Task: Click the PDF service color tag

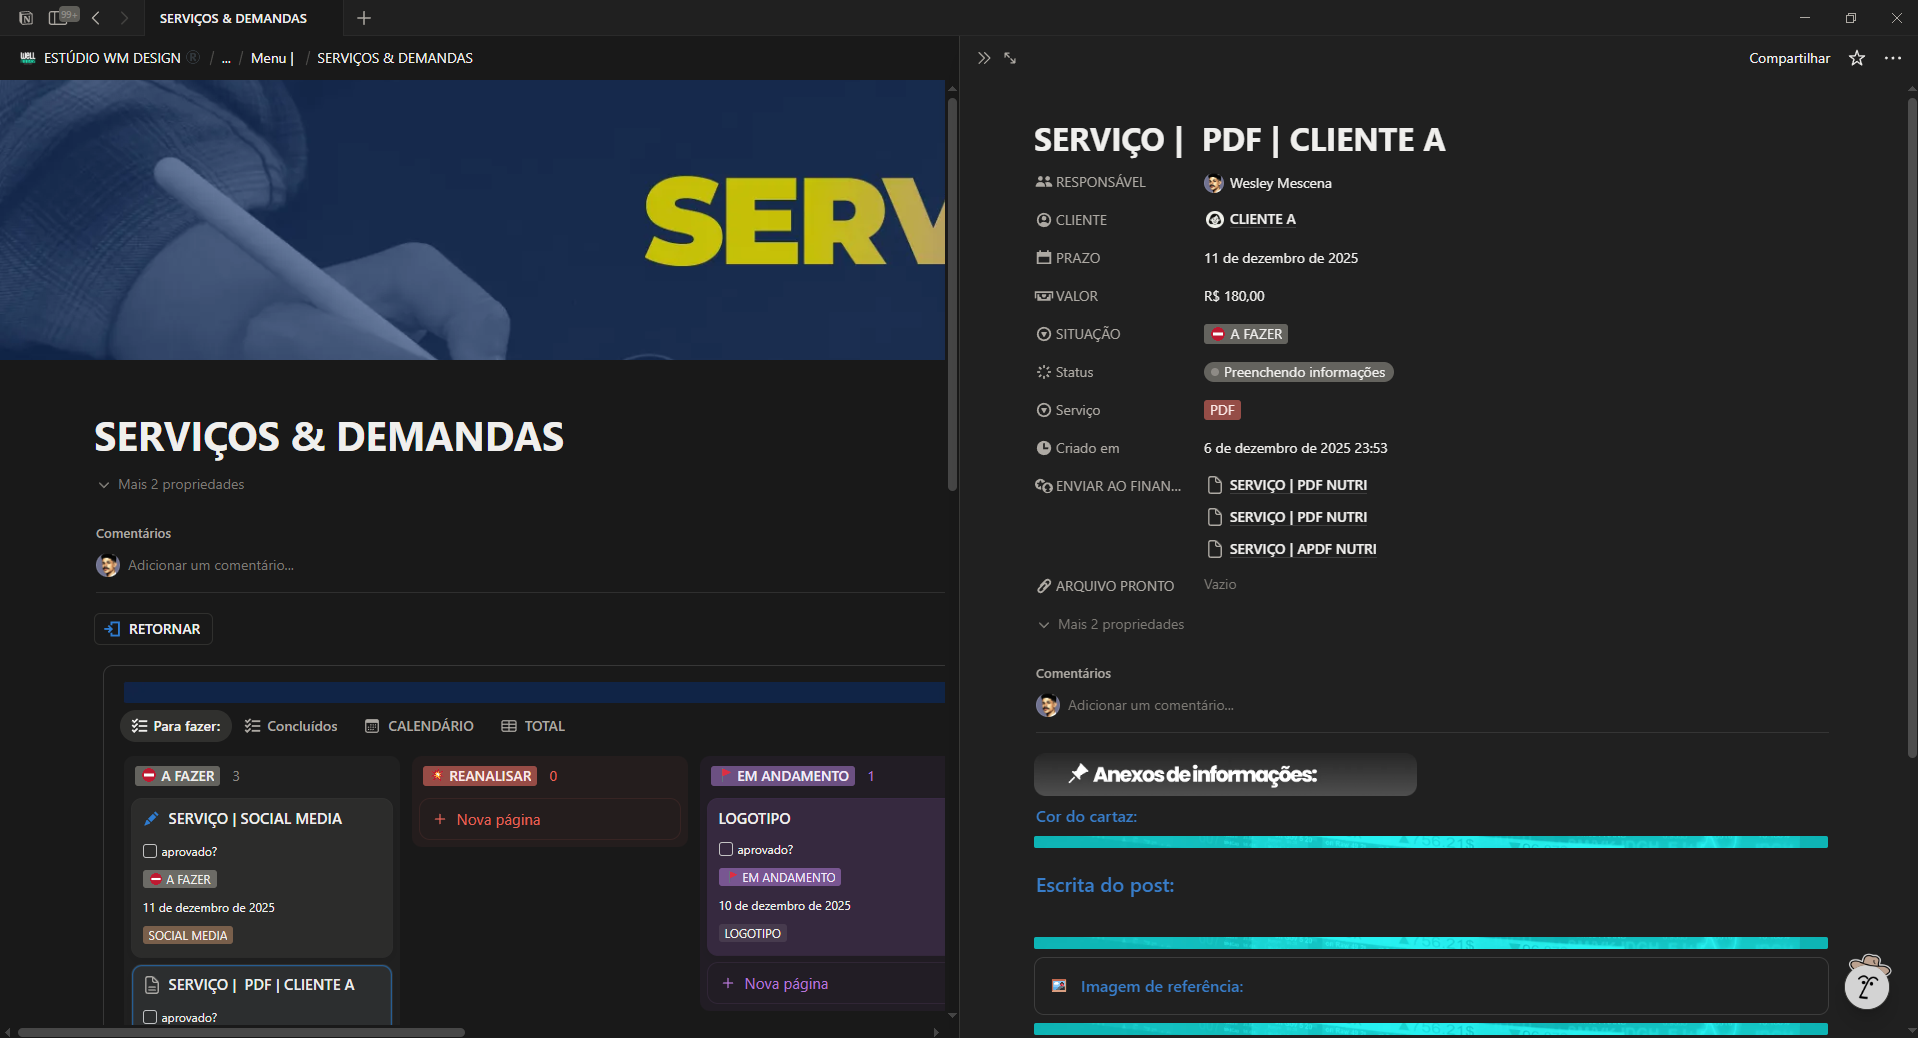Action: pos(1222,410)
